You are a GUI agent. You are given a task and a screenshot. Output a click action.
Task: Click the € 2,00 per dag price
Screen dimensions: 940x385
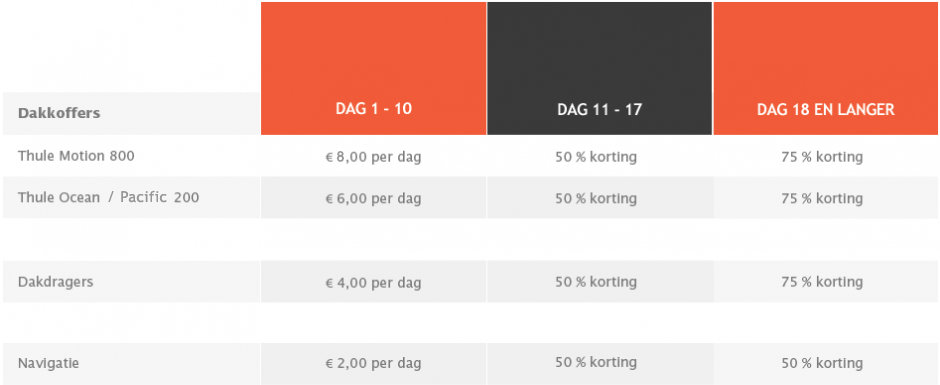(x=373, y=363)
